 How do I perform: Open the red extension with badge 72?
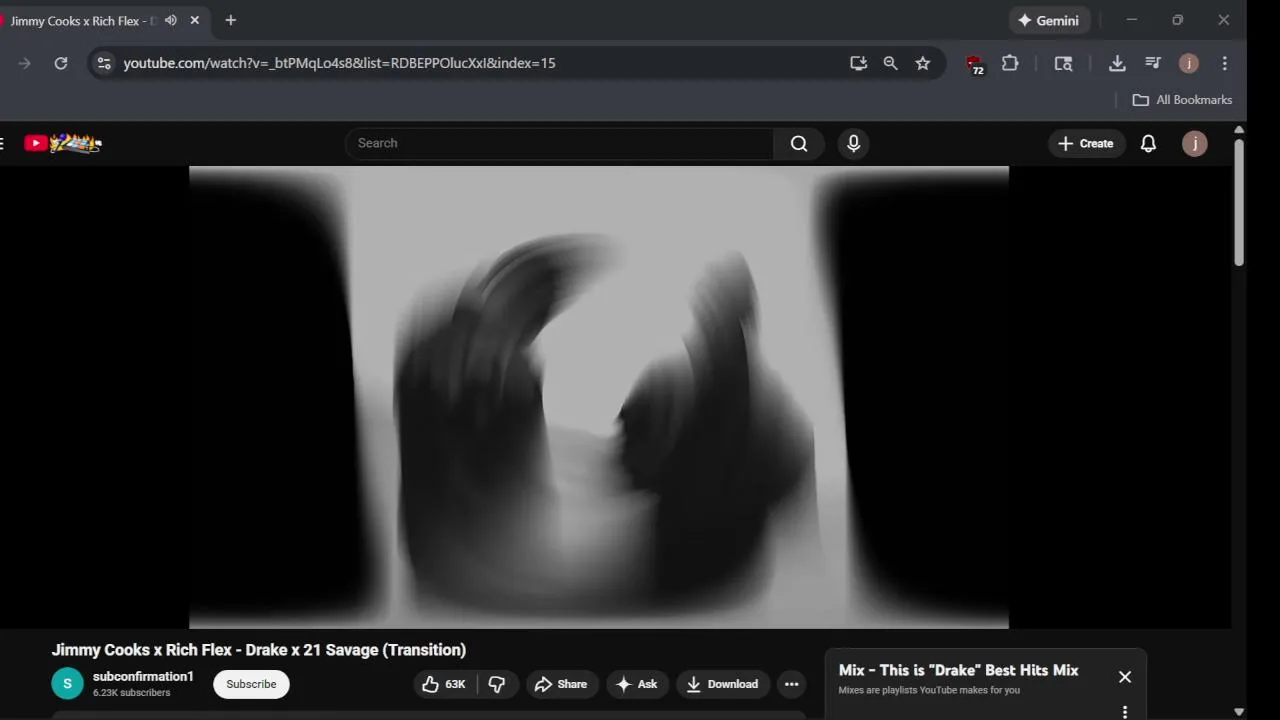tap(975, 64)
